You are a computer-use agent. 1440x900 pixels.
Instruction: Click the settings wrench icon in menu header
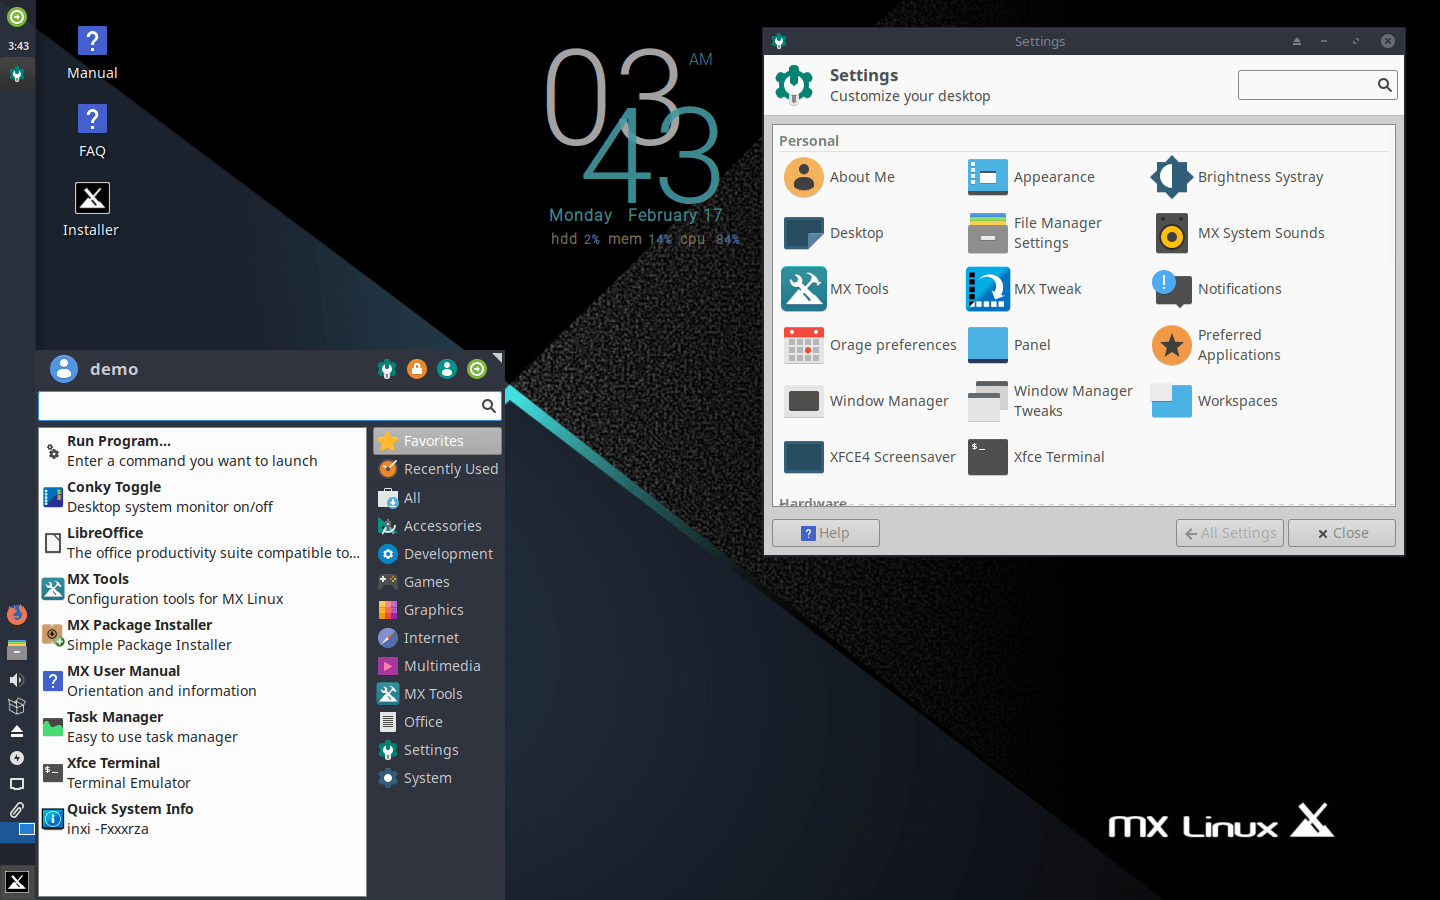(387, 369)
